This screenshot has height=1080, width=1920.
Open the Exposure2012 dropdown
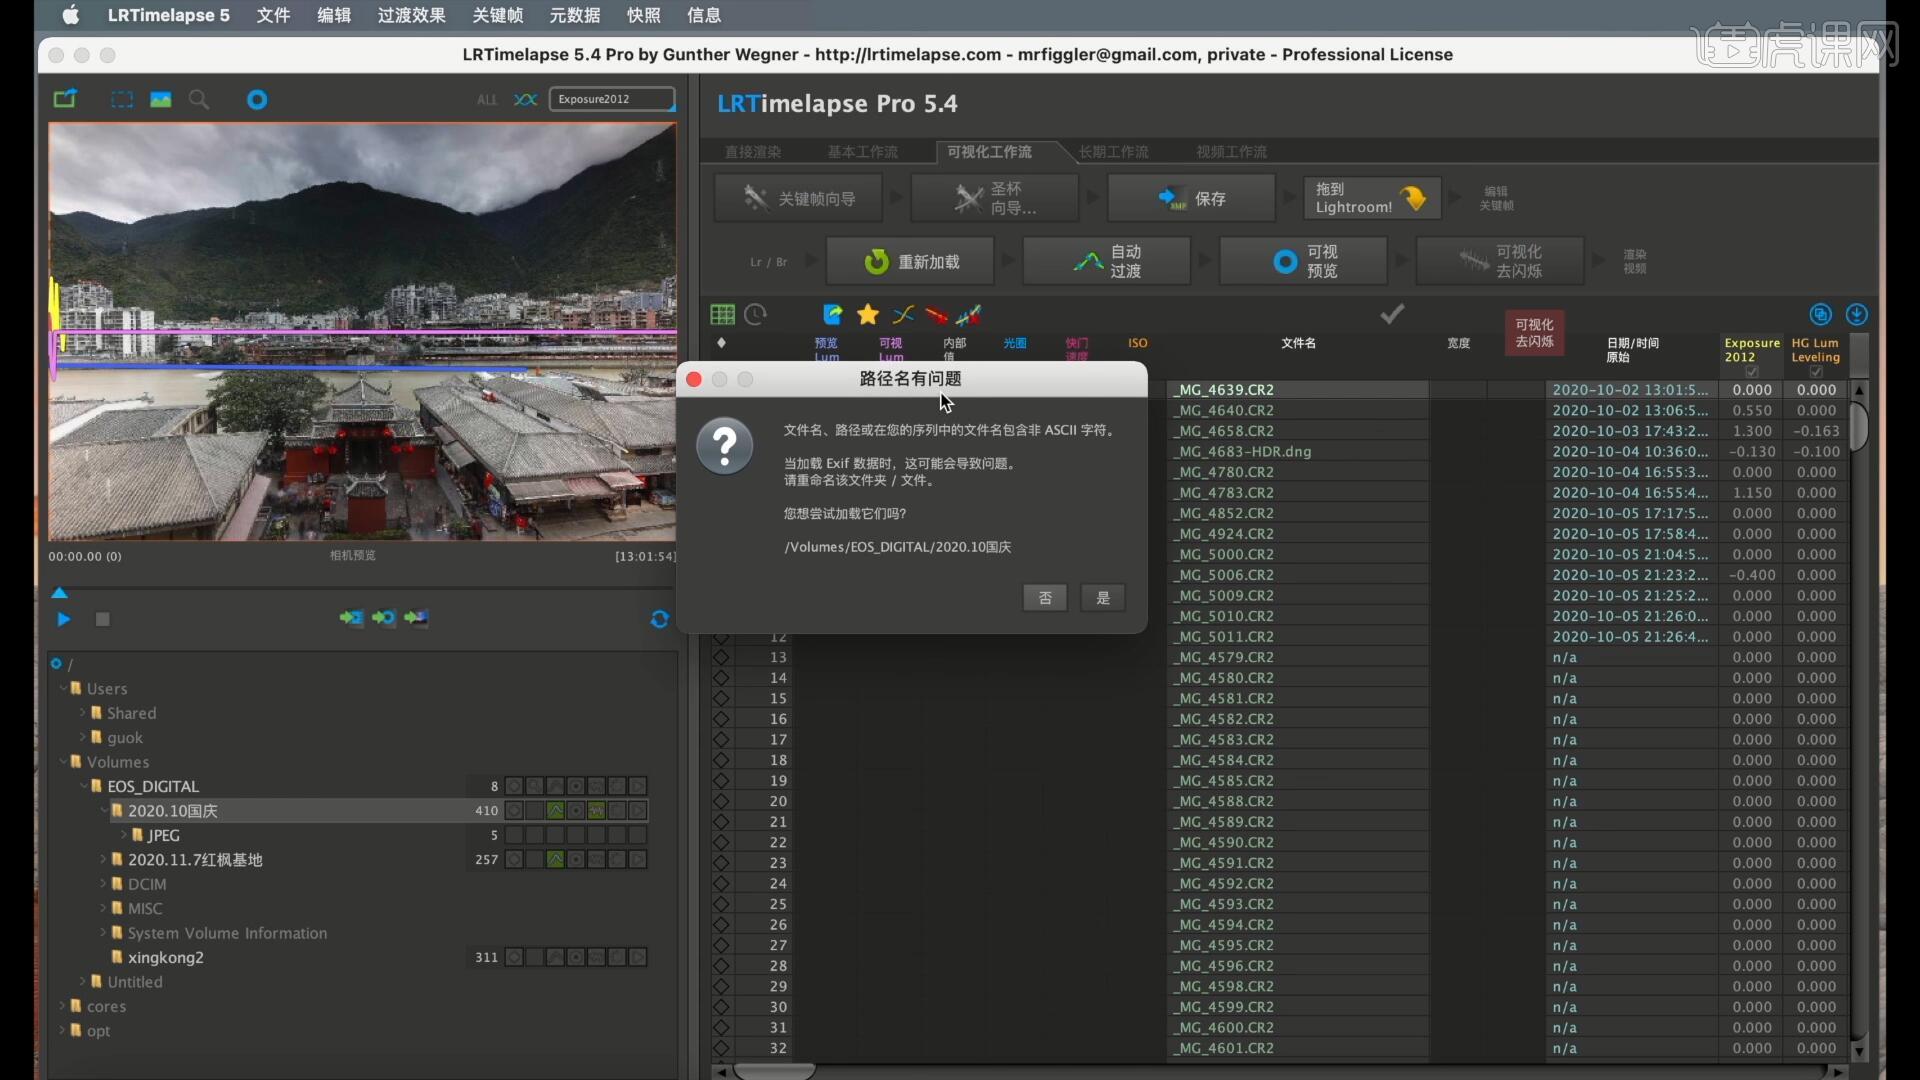click(612, 100)
